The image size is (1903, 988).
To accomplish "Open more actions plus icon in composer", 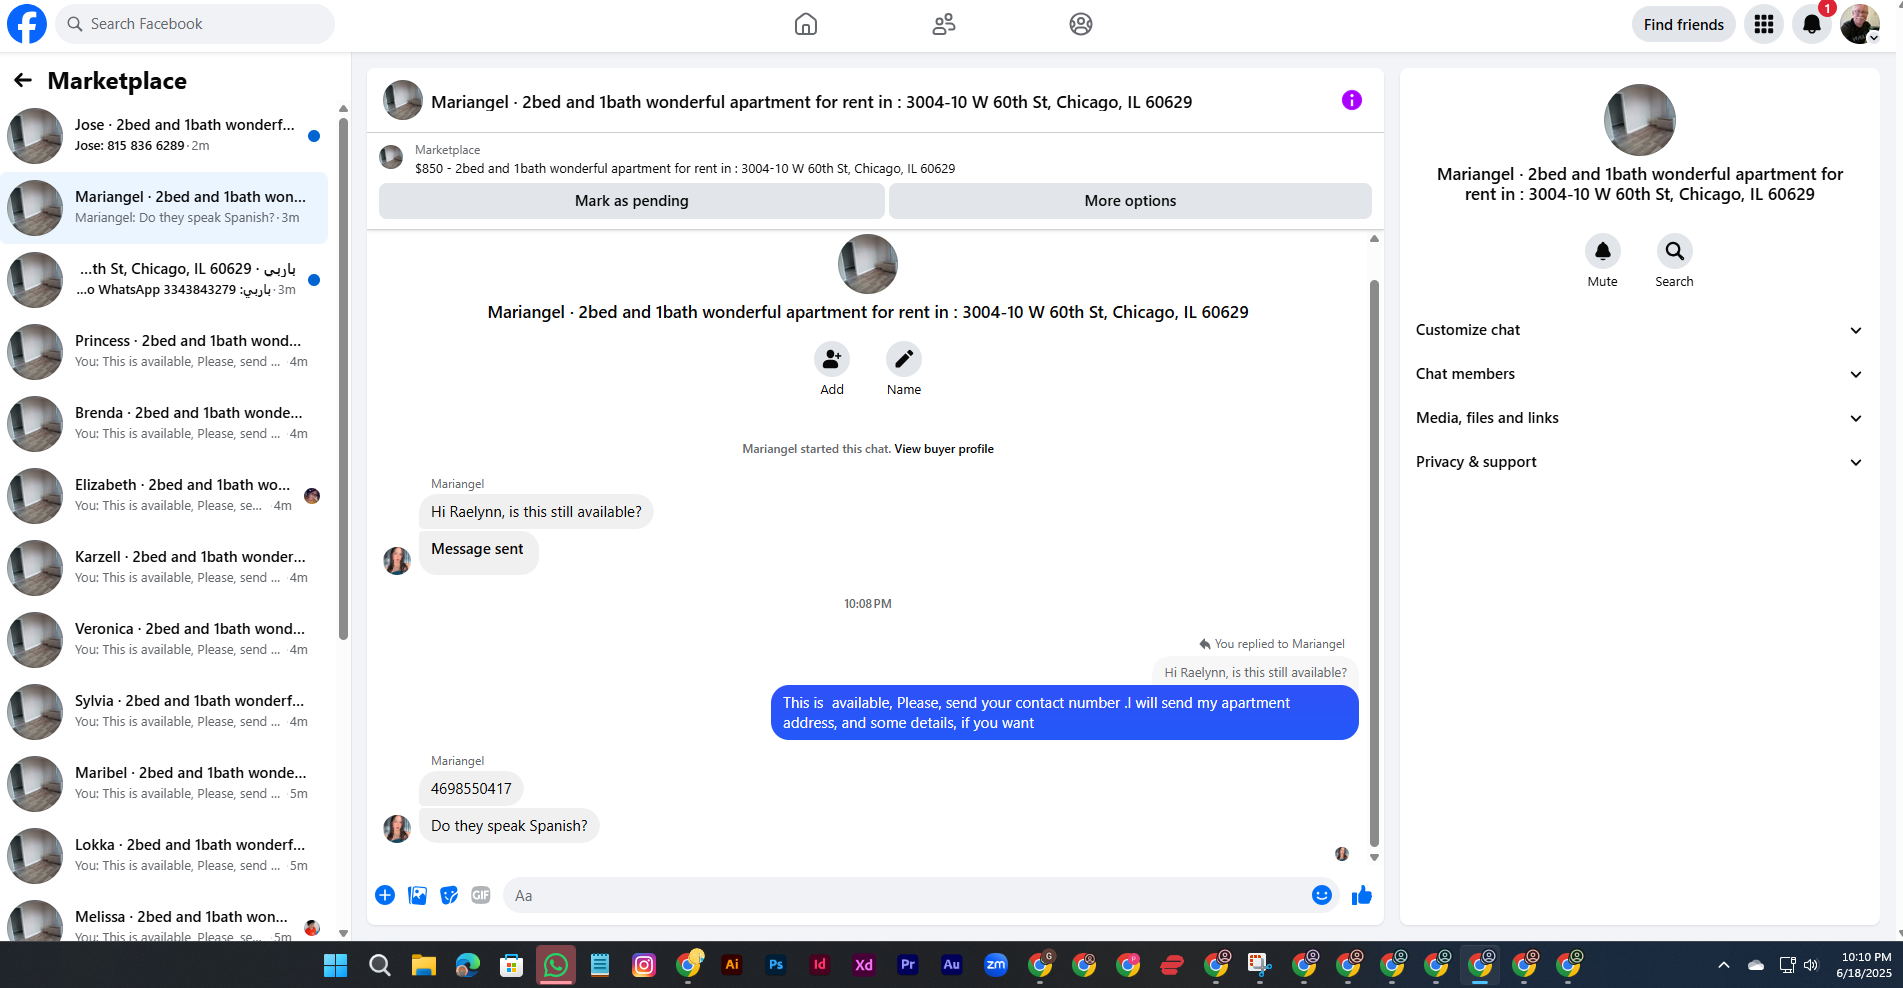I will (x=385, y=895).
